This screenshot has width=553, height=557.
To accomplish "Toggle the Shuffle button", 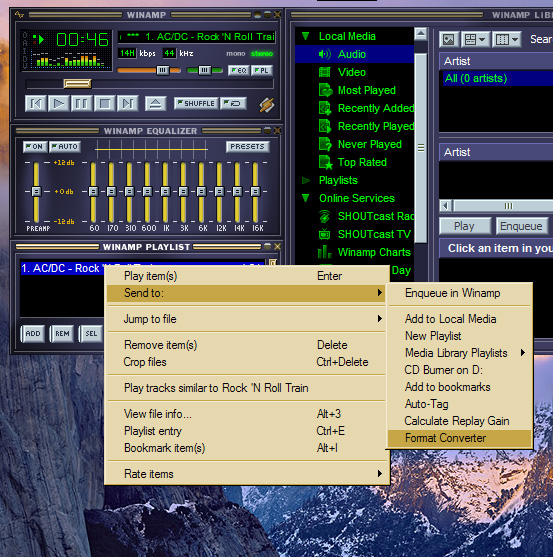I will coord(196,103).
